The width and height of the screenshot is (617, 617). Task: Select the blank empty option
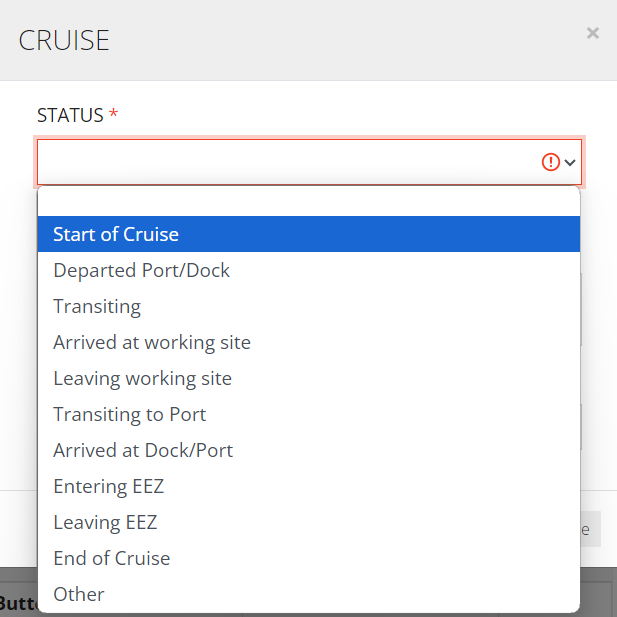[x=308, y=201]
